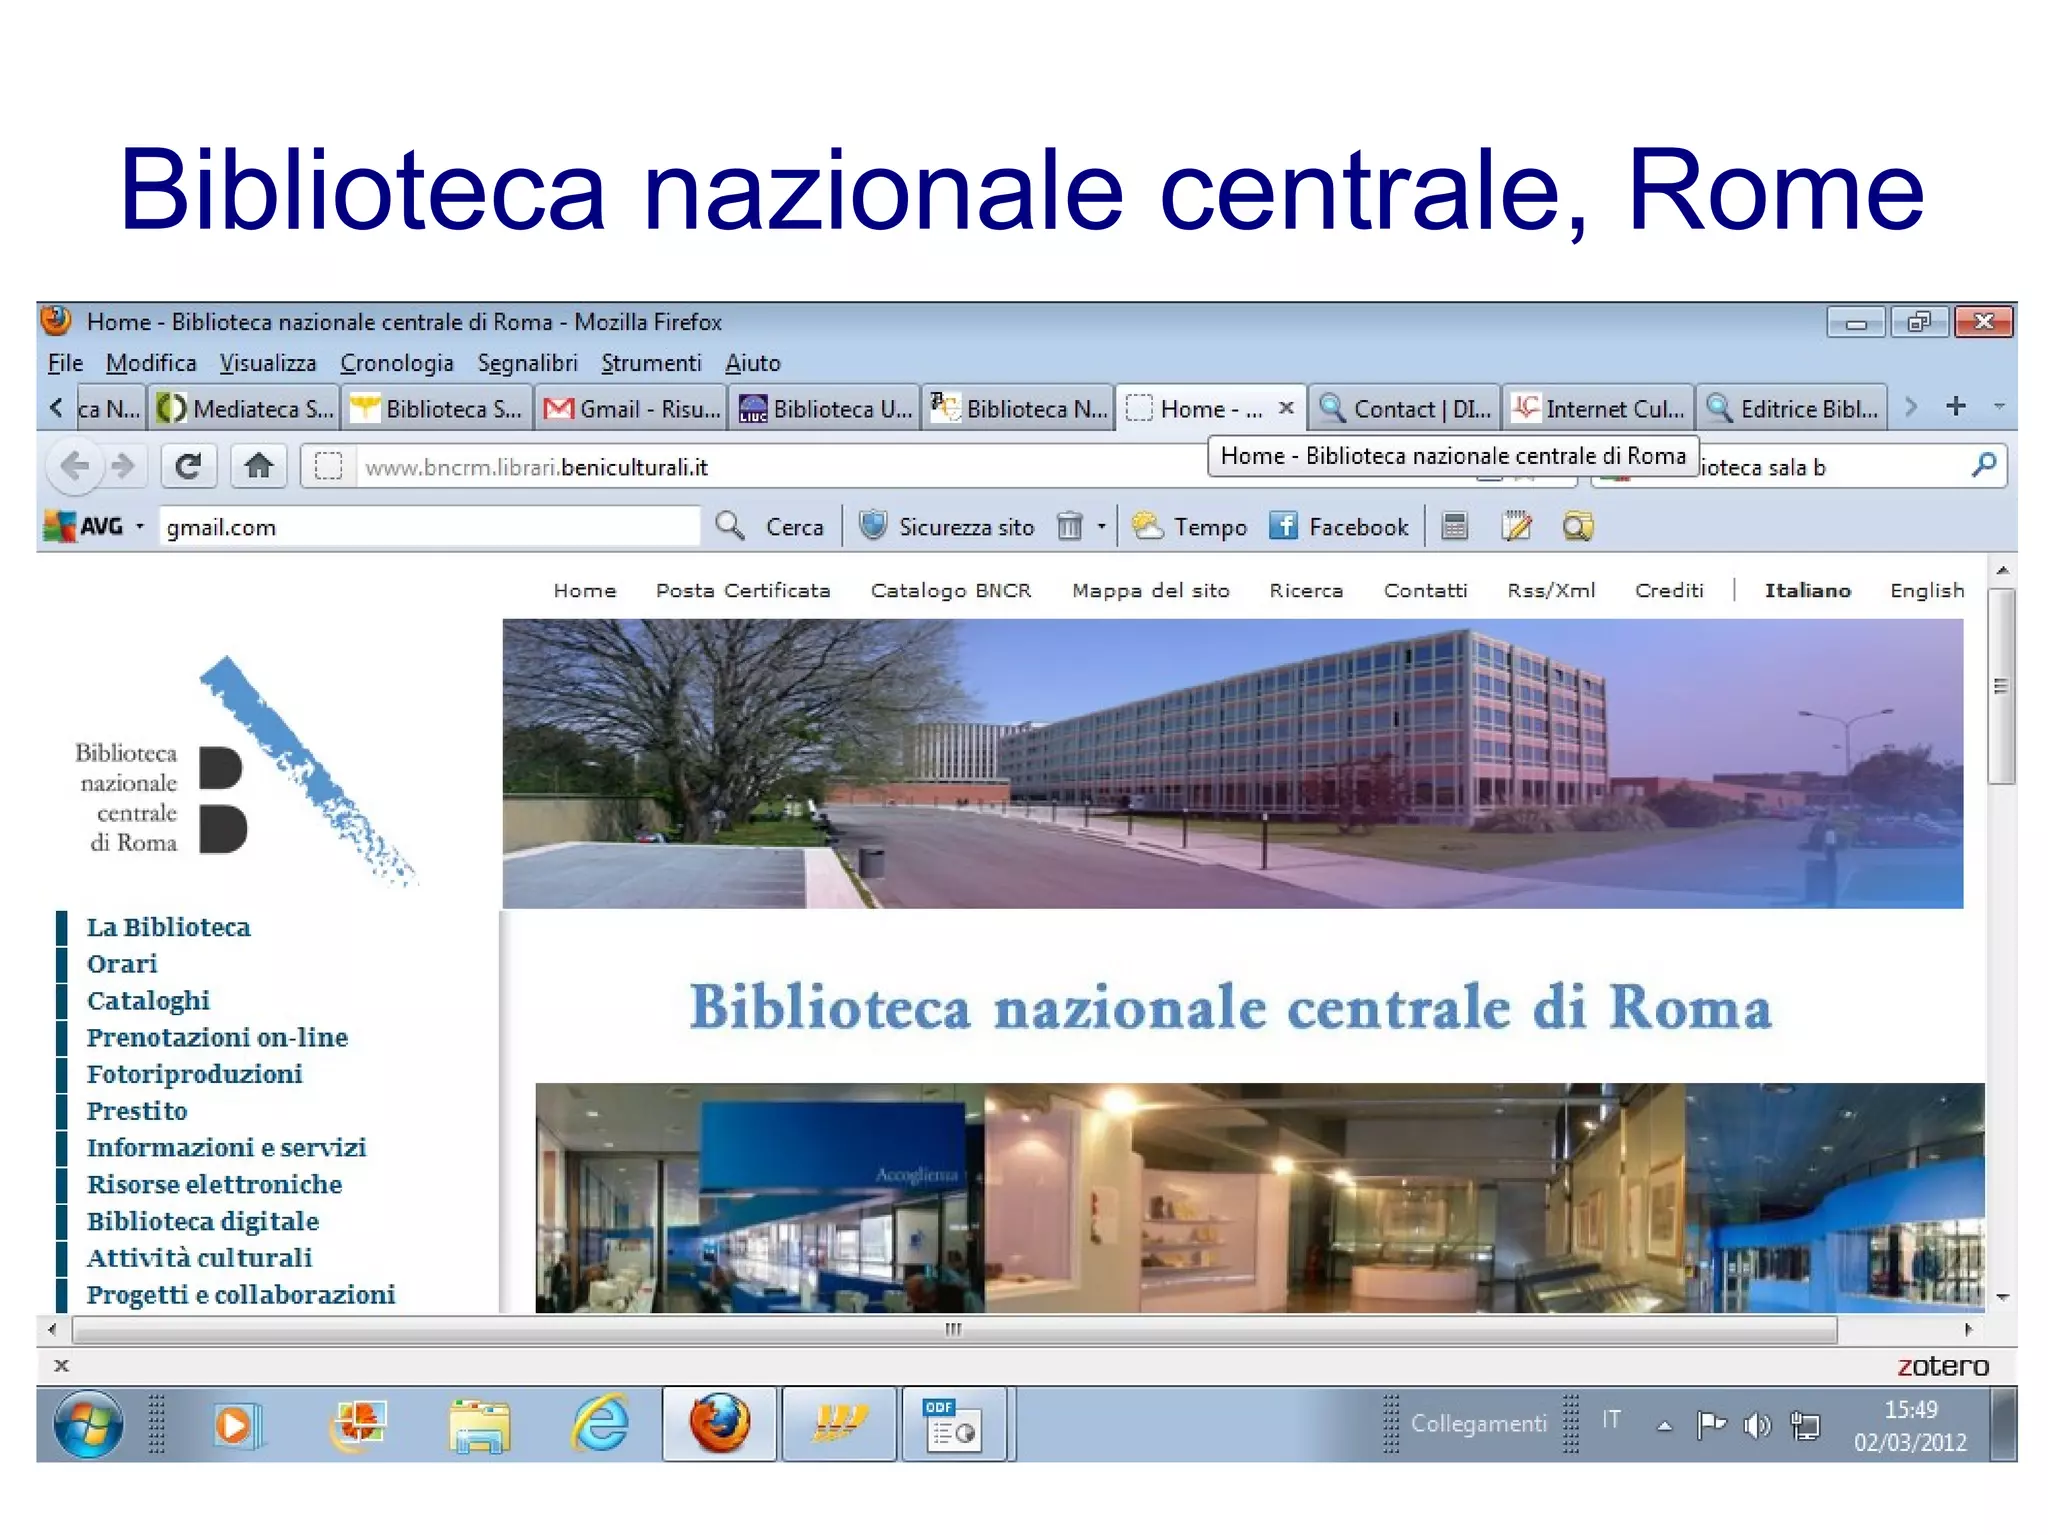Screen dimensions: 2048x1535
Task: Close the active Home tab
Action: tap(1286, 408)
